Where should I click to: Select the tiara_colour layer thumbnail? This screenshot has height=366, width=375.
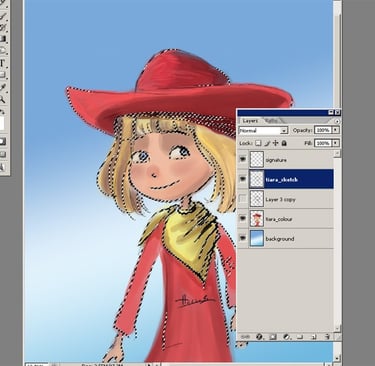257,219
